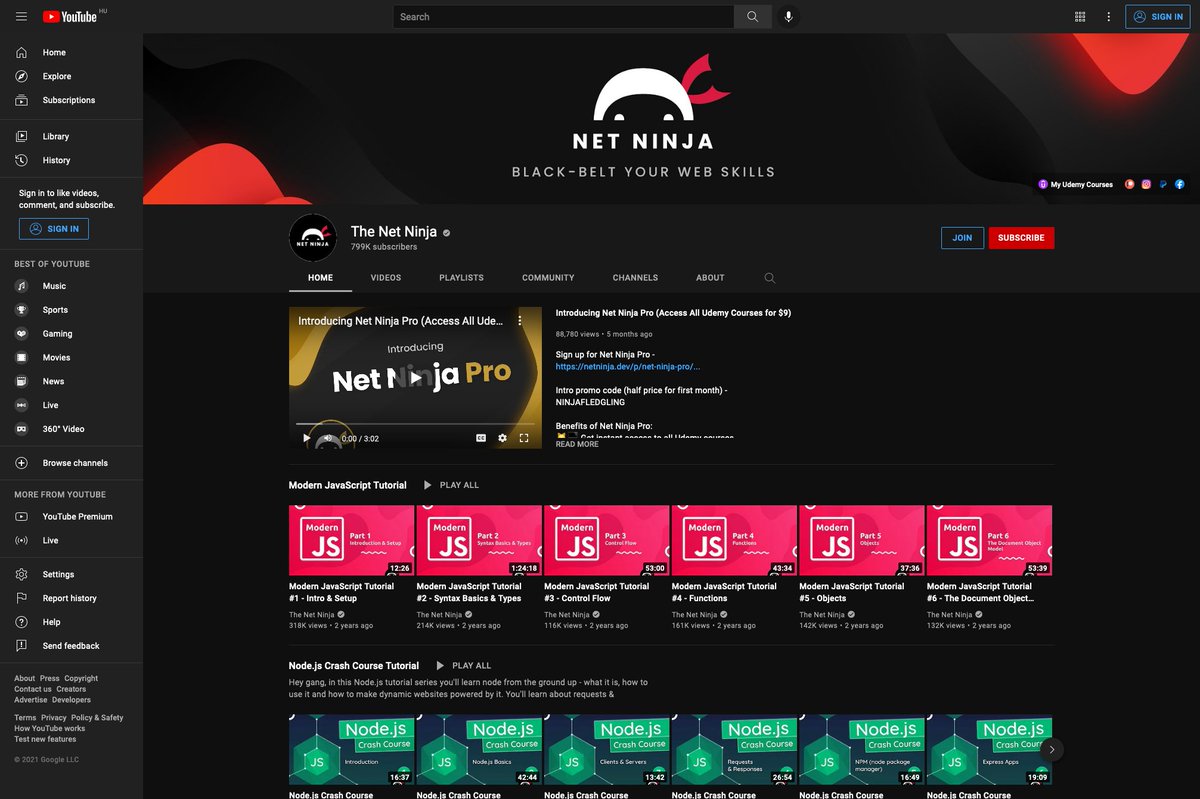Open the three-dot settings menu in header
1200x799 pixels.
click(1108, 17)
